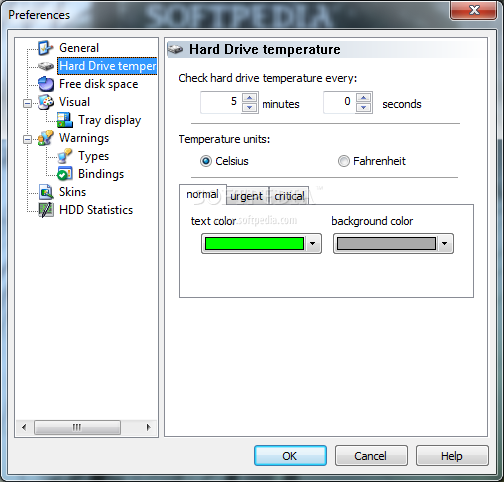The height and width of the screenshot is (482, 504).
Task: Open the Types warnings page
Action: click(x=94, y=156)
